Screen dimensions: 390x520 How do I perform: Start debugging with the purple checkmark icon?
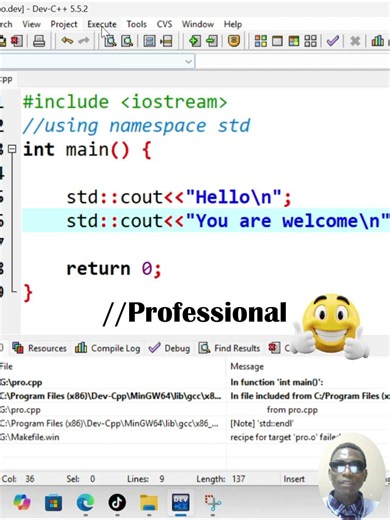[x=333, y=41]
